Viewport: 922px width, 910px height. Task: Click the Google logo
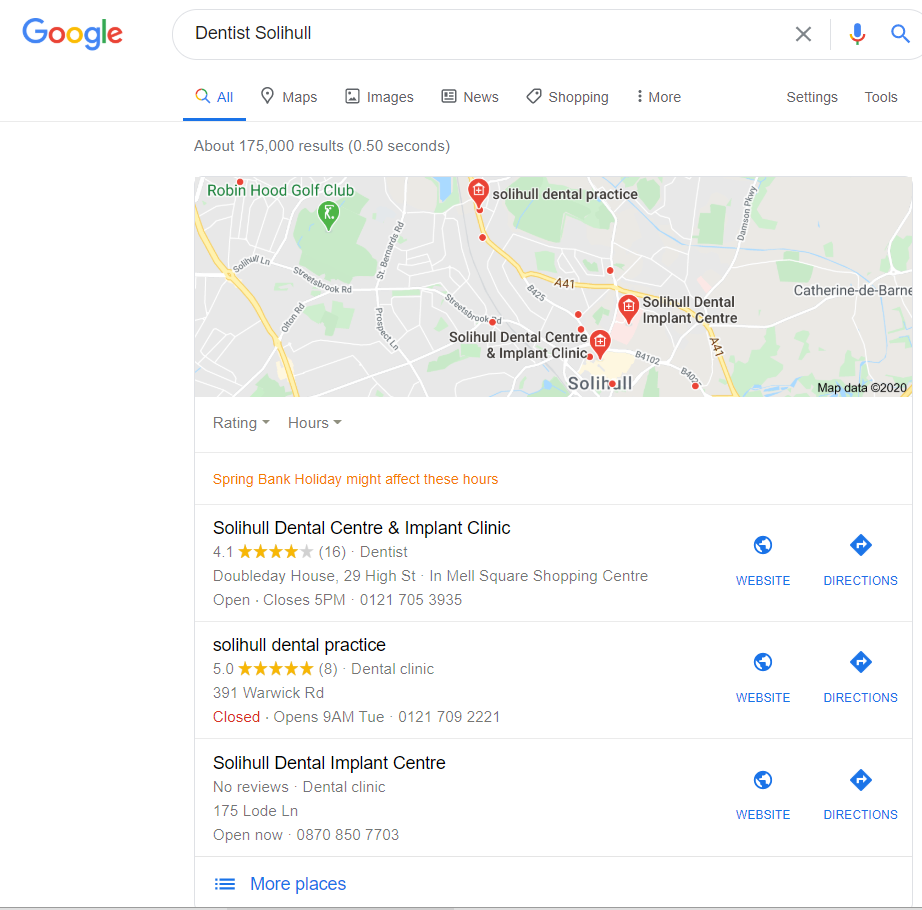click(x=72, y=34)
